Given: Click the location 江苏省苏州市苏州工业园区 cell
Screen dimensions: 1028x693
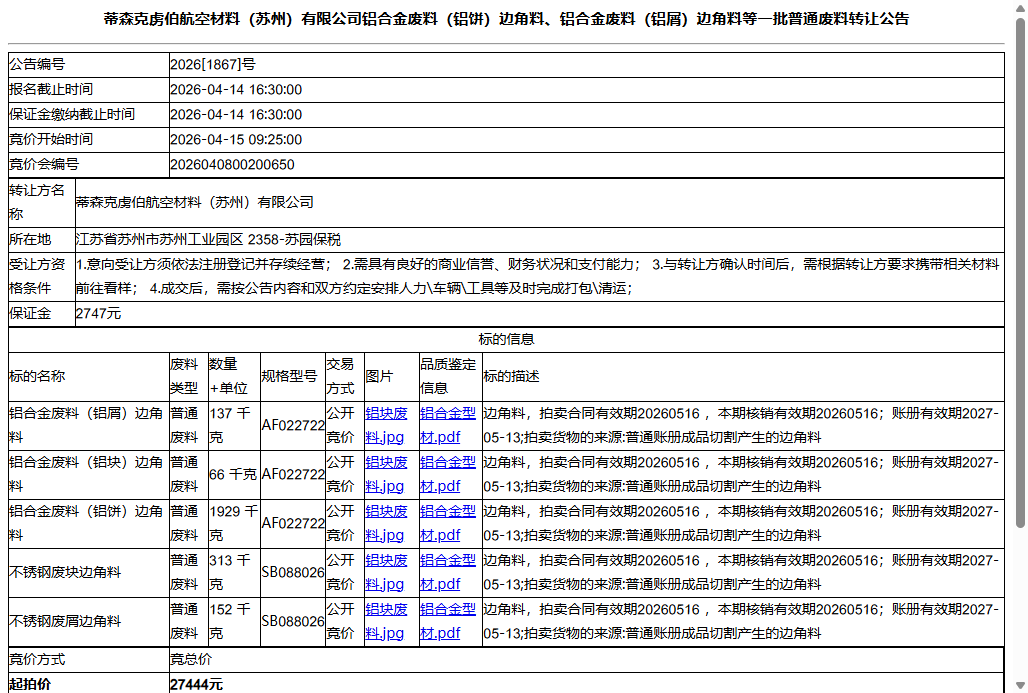Looking at the screenshot, I should [539, 240].
